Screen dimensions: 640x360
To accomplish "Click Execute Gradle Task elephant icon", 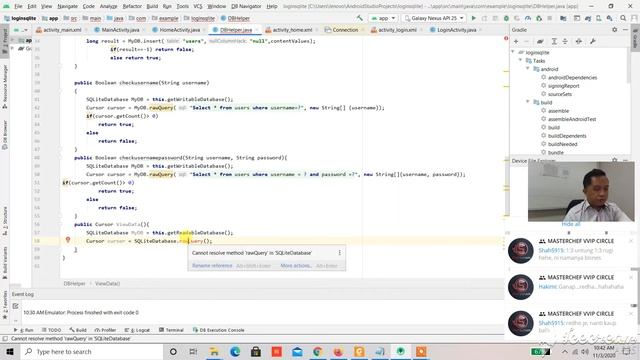I will 540,41.
